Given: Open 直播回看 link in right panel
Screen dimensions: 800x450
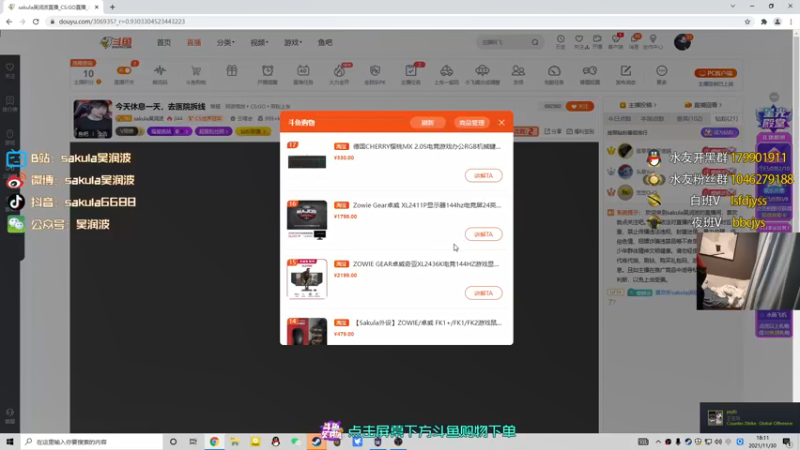Looking at the screenshot, I should (x=703, y=105).
